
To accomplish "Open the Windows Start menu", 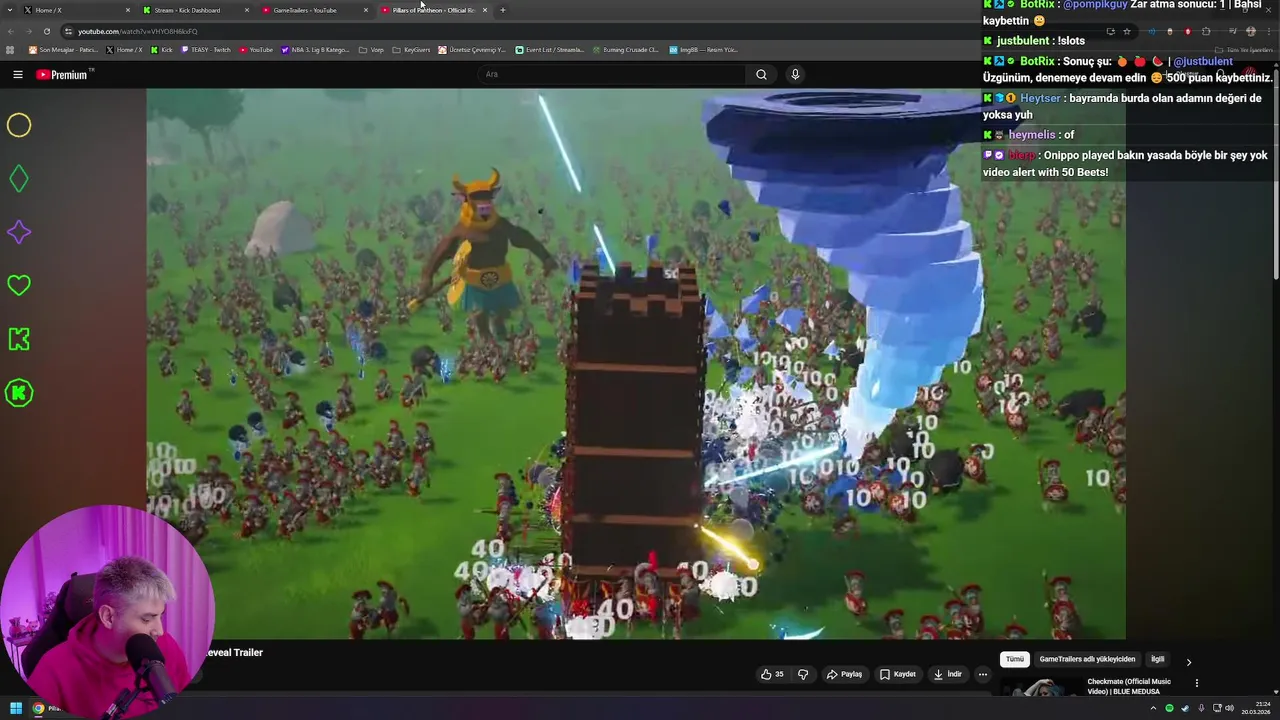I will point(16,708).
